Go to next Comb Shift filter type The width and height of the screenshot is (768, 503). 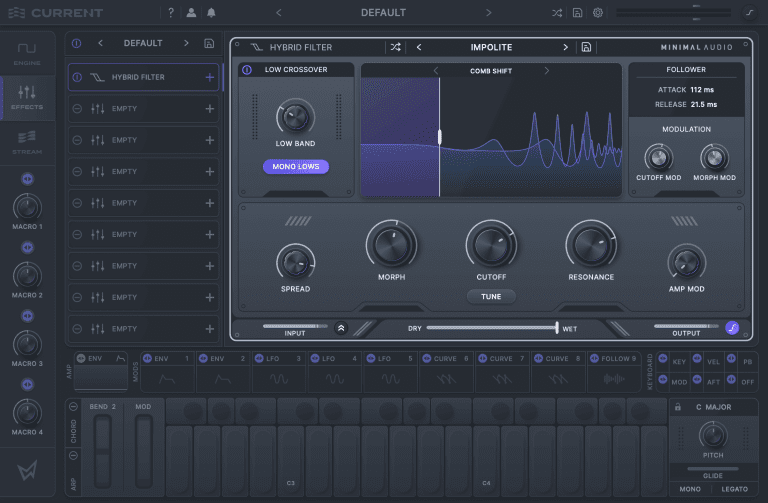[546, 71]
